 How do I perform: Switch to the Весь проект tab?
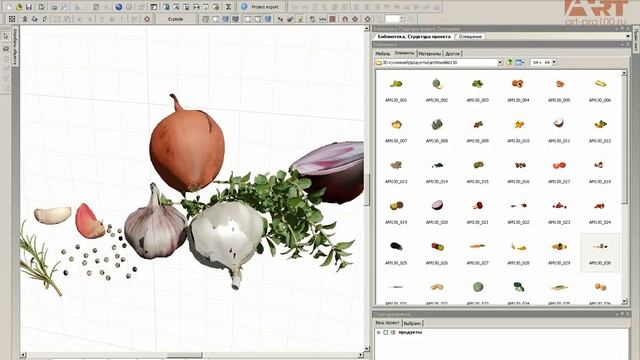(x=388, y=323)
